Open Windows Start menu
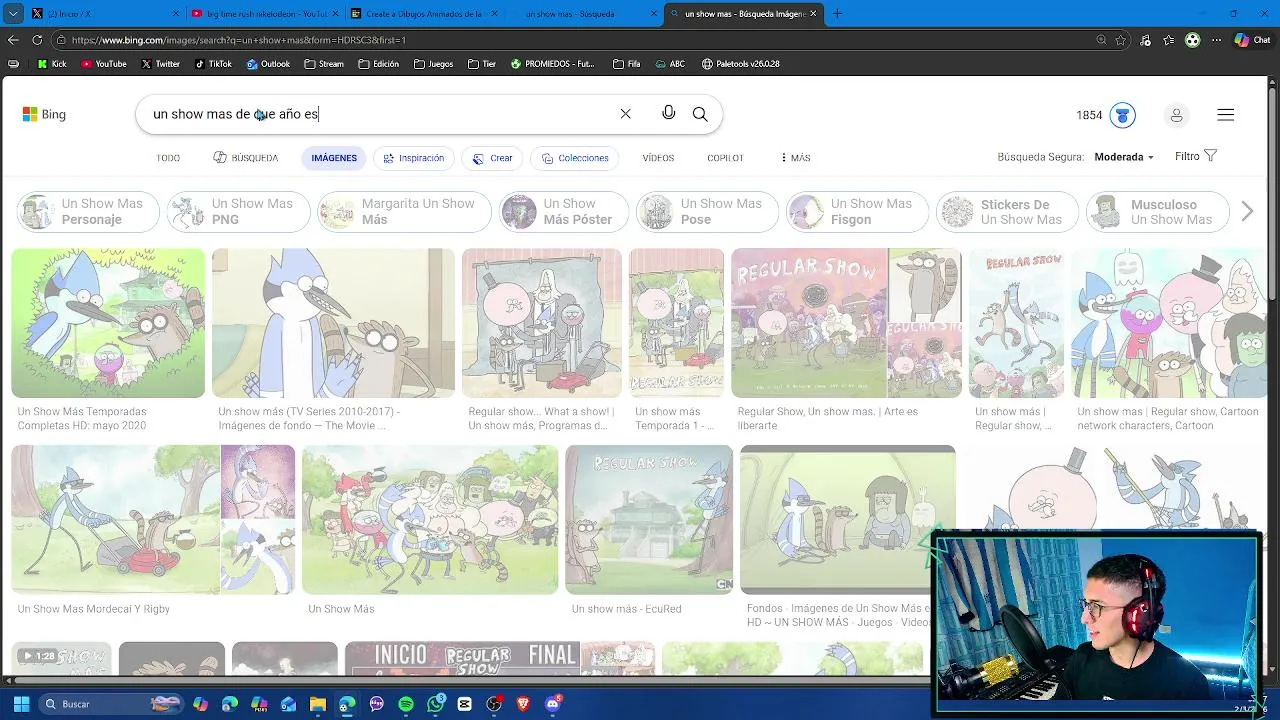This screenshot has width=1280, height=720. 21,704
